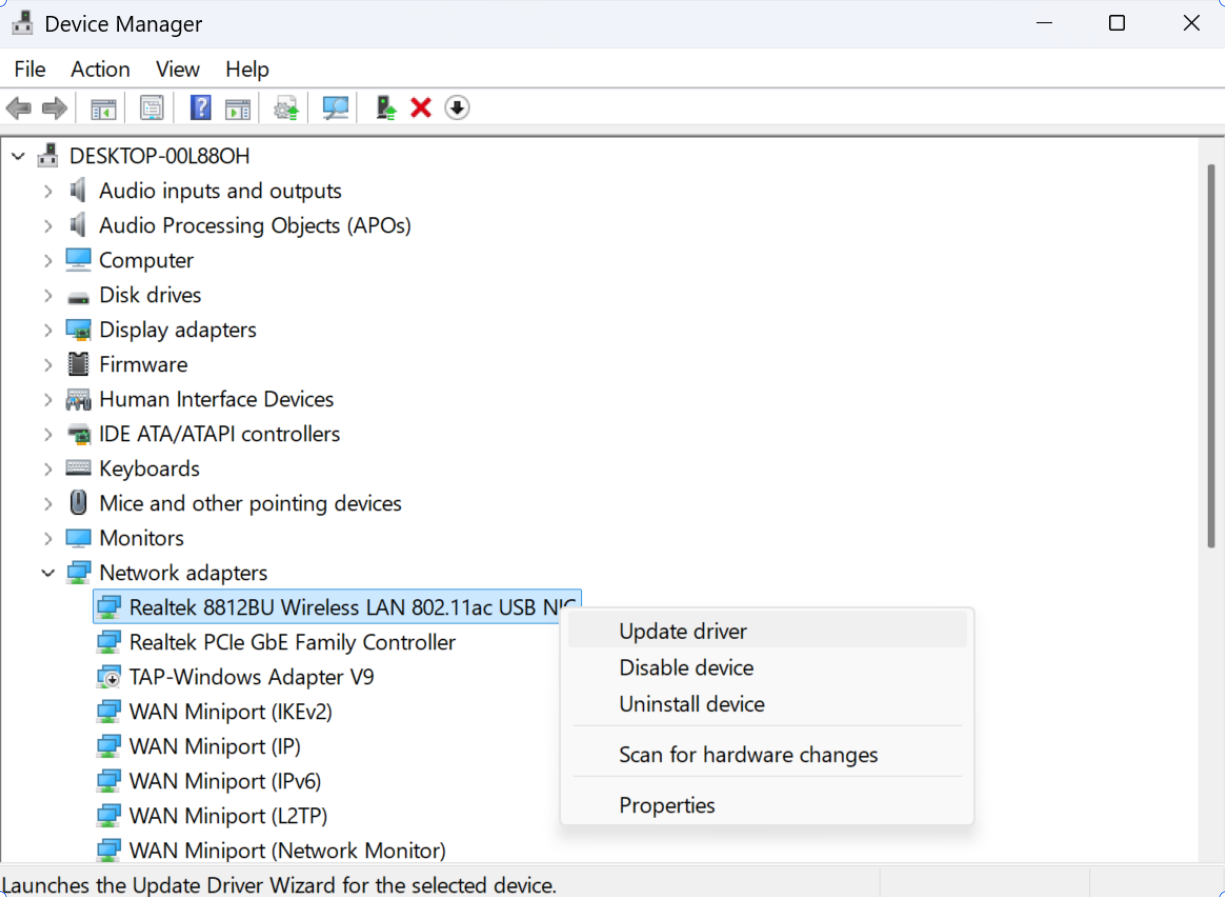The width and height of the screenshot is (1225, 897).
Task: Click the red X uninstall device icon
Action: point(421,108)
